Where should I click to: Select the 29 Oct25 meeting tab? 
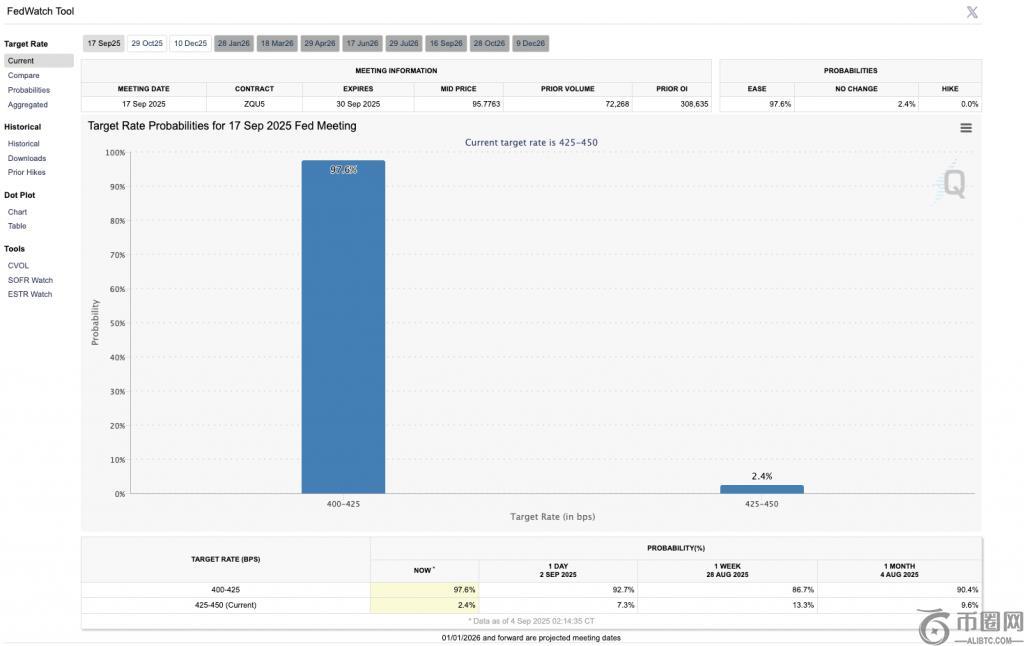(x=147, y=43)
